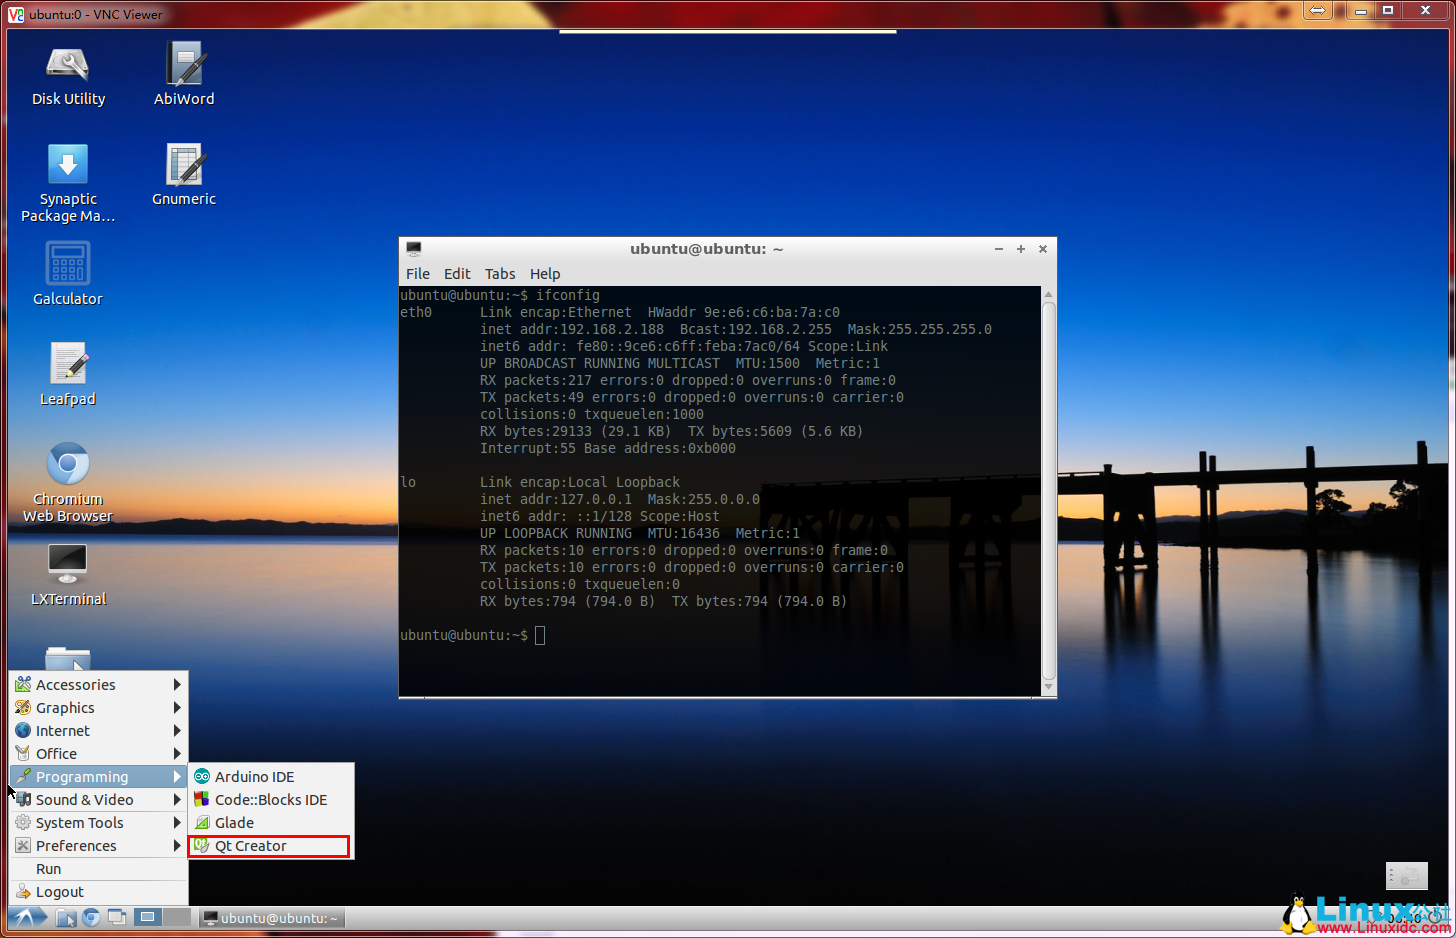
Task: Select Run in the start menu
Action: point(48,869)
